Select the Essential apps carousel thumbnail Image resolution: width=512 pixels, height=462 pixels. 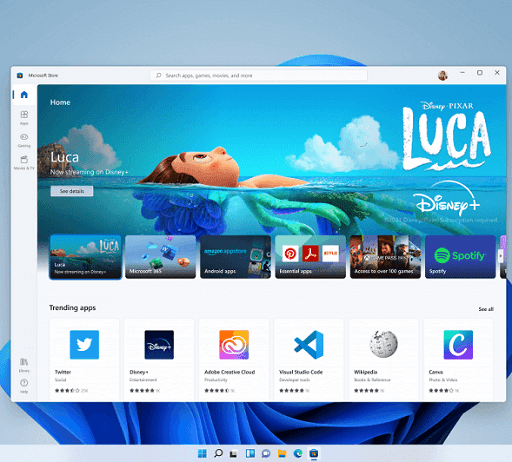[310, 257]
